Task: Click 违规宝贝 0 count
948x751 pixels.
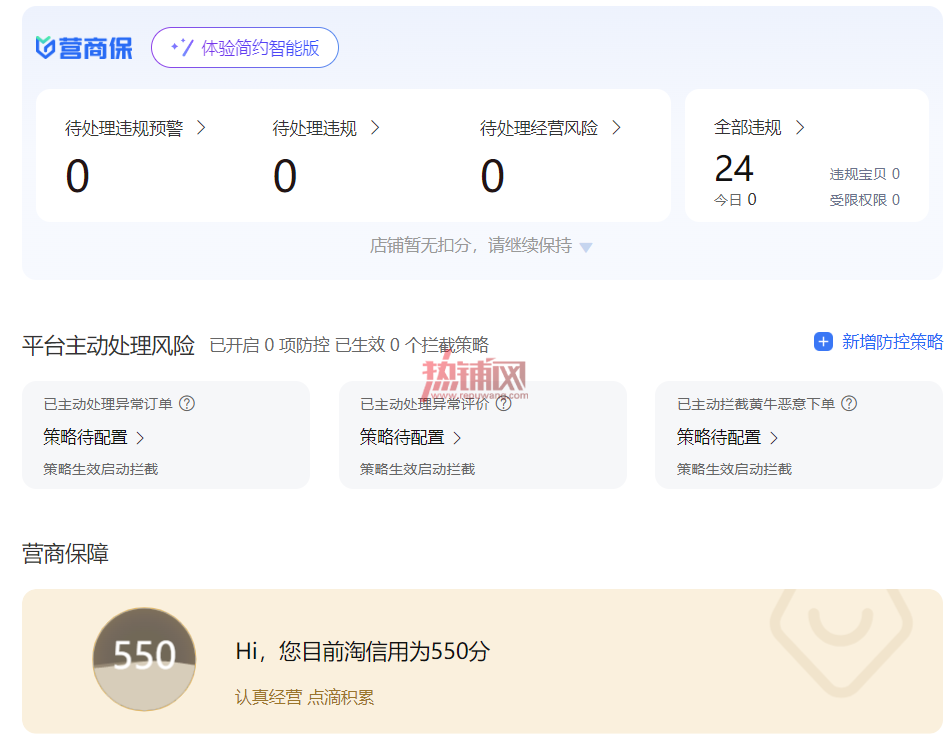Action: coord(865,174)
